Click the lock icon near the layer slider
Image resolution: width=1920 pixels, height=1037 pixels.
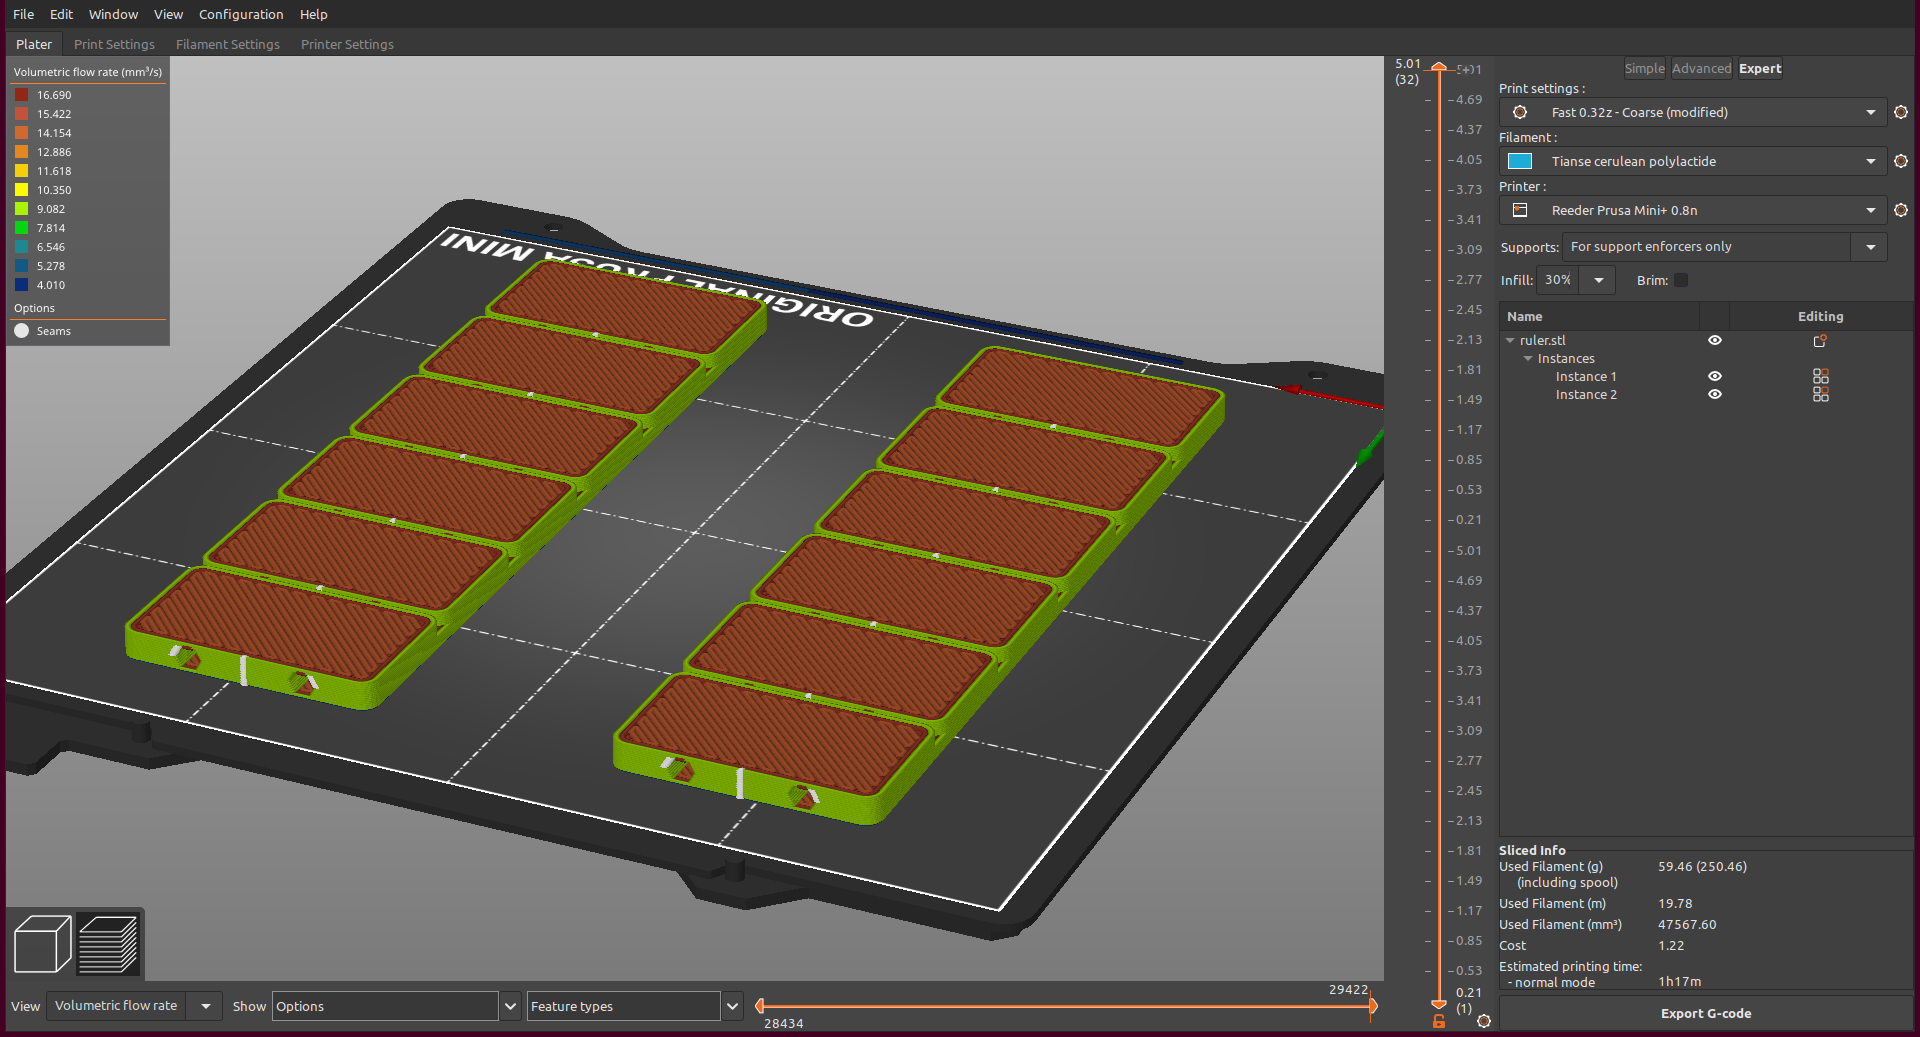pos(1438,1021)
